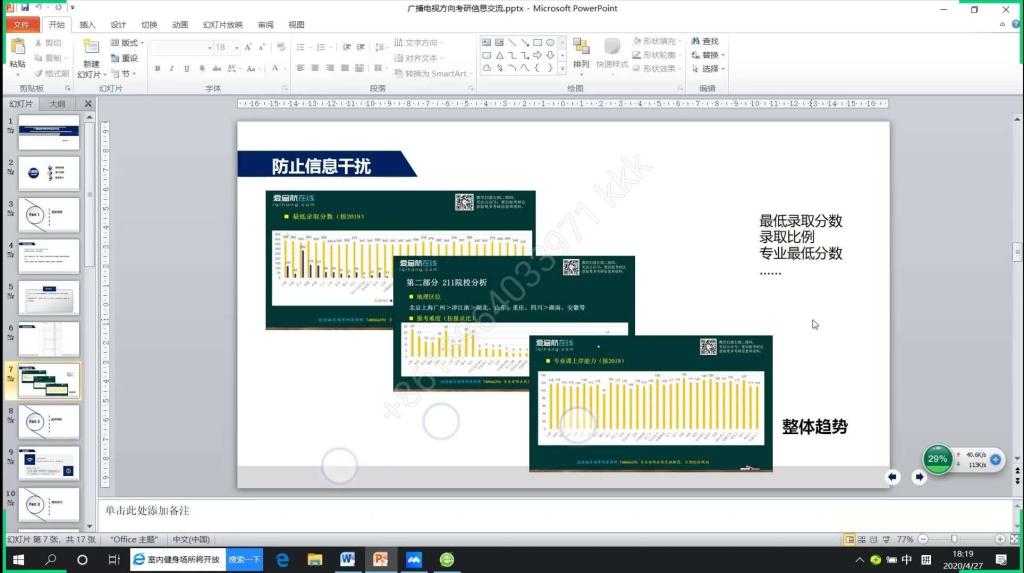
Task: Toggle bold formatting in the font group
Action: [x=158, y=69]
